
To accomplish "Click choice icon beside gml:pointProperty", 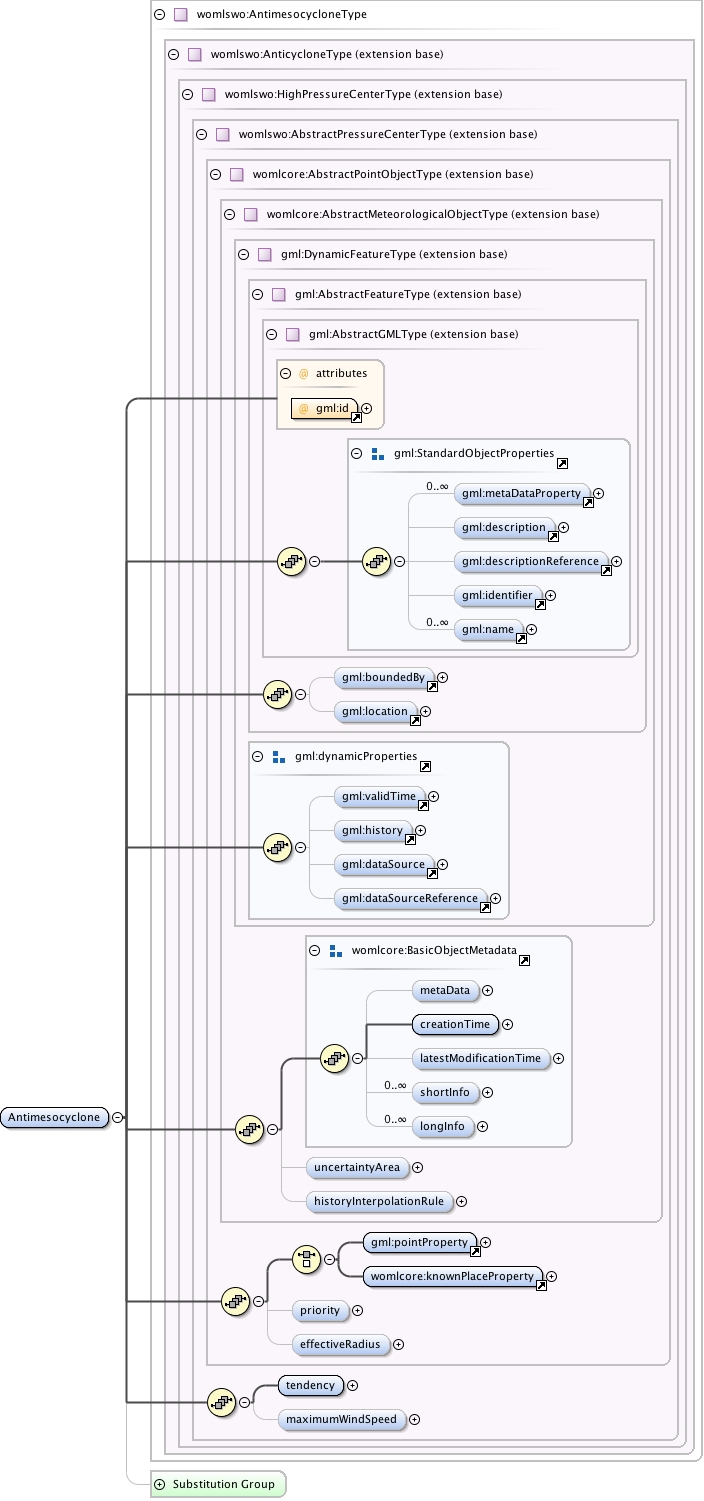I will 306,1260.
